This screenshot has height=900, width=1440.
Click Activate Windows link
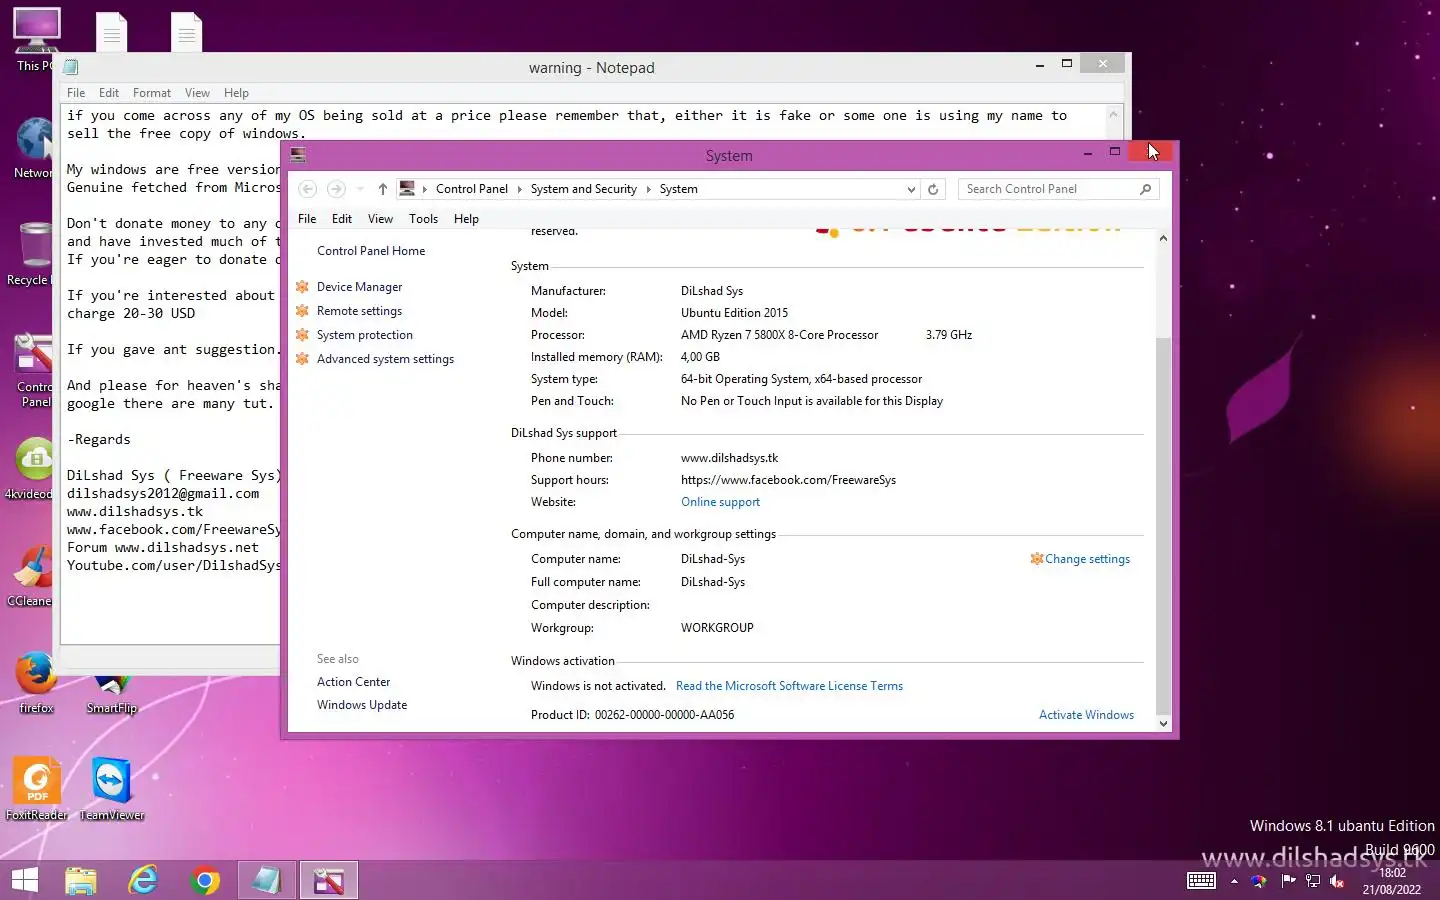[x=1086, y=715]
